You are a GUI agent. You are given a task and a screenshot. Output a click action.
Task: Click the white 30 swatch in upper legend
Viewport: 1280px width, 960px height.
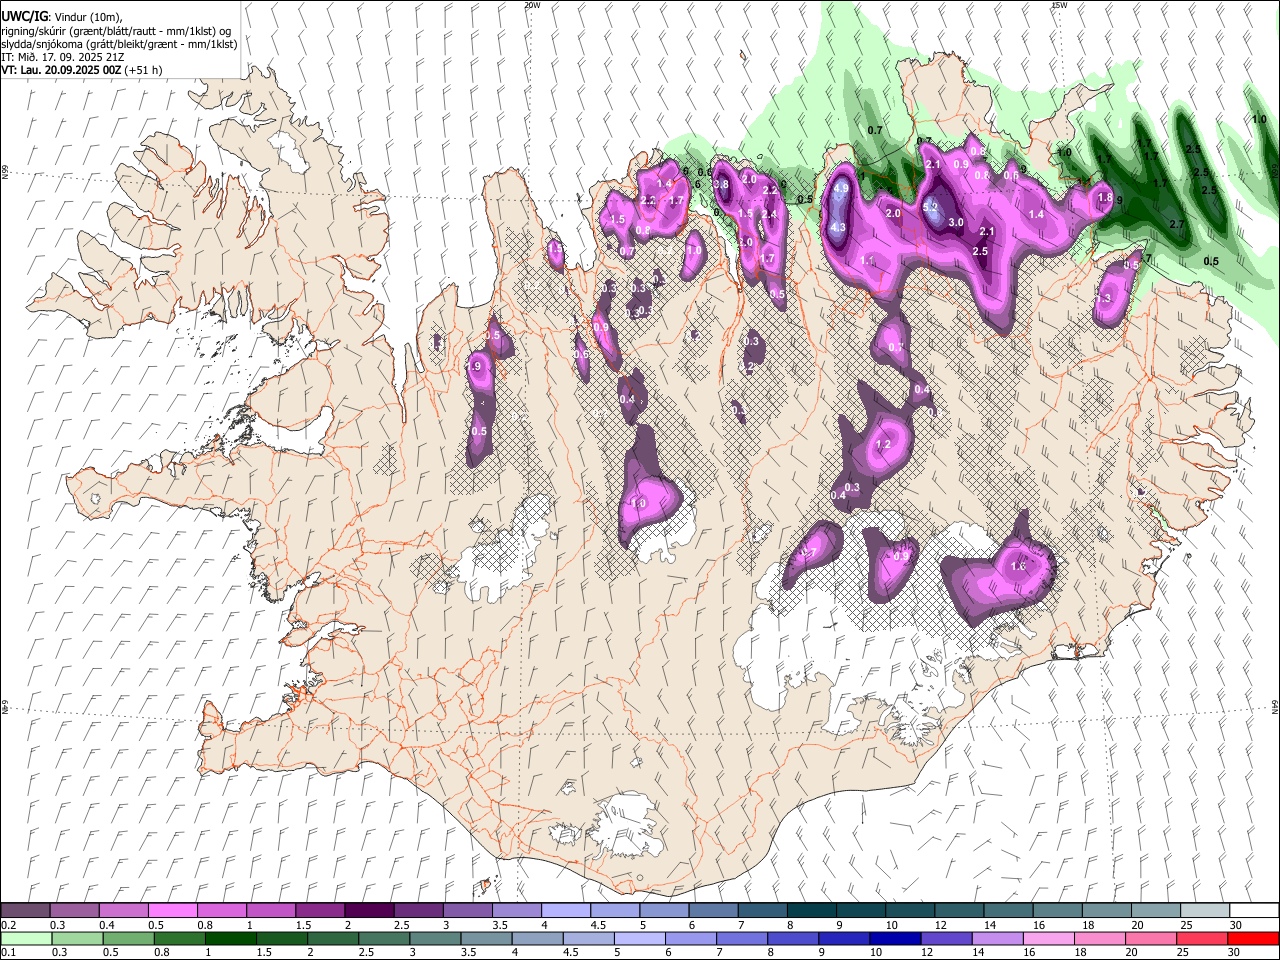point(1255,911)
